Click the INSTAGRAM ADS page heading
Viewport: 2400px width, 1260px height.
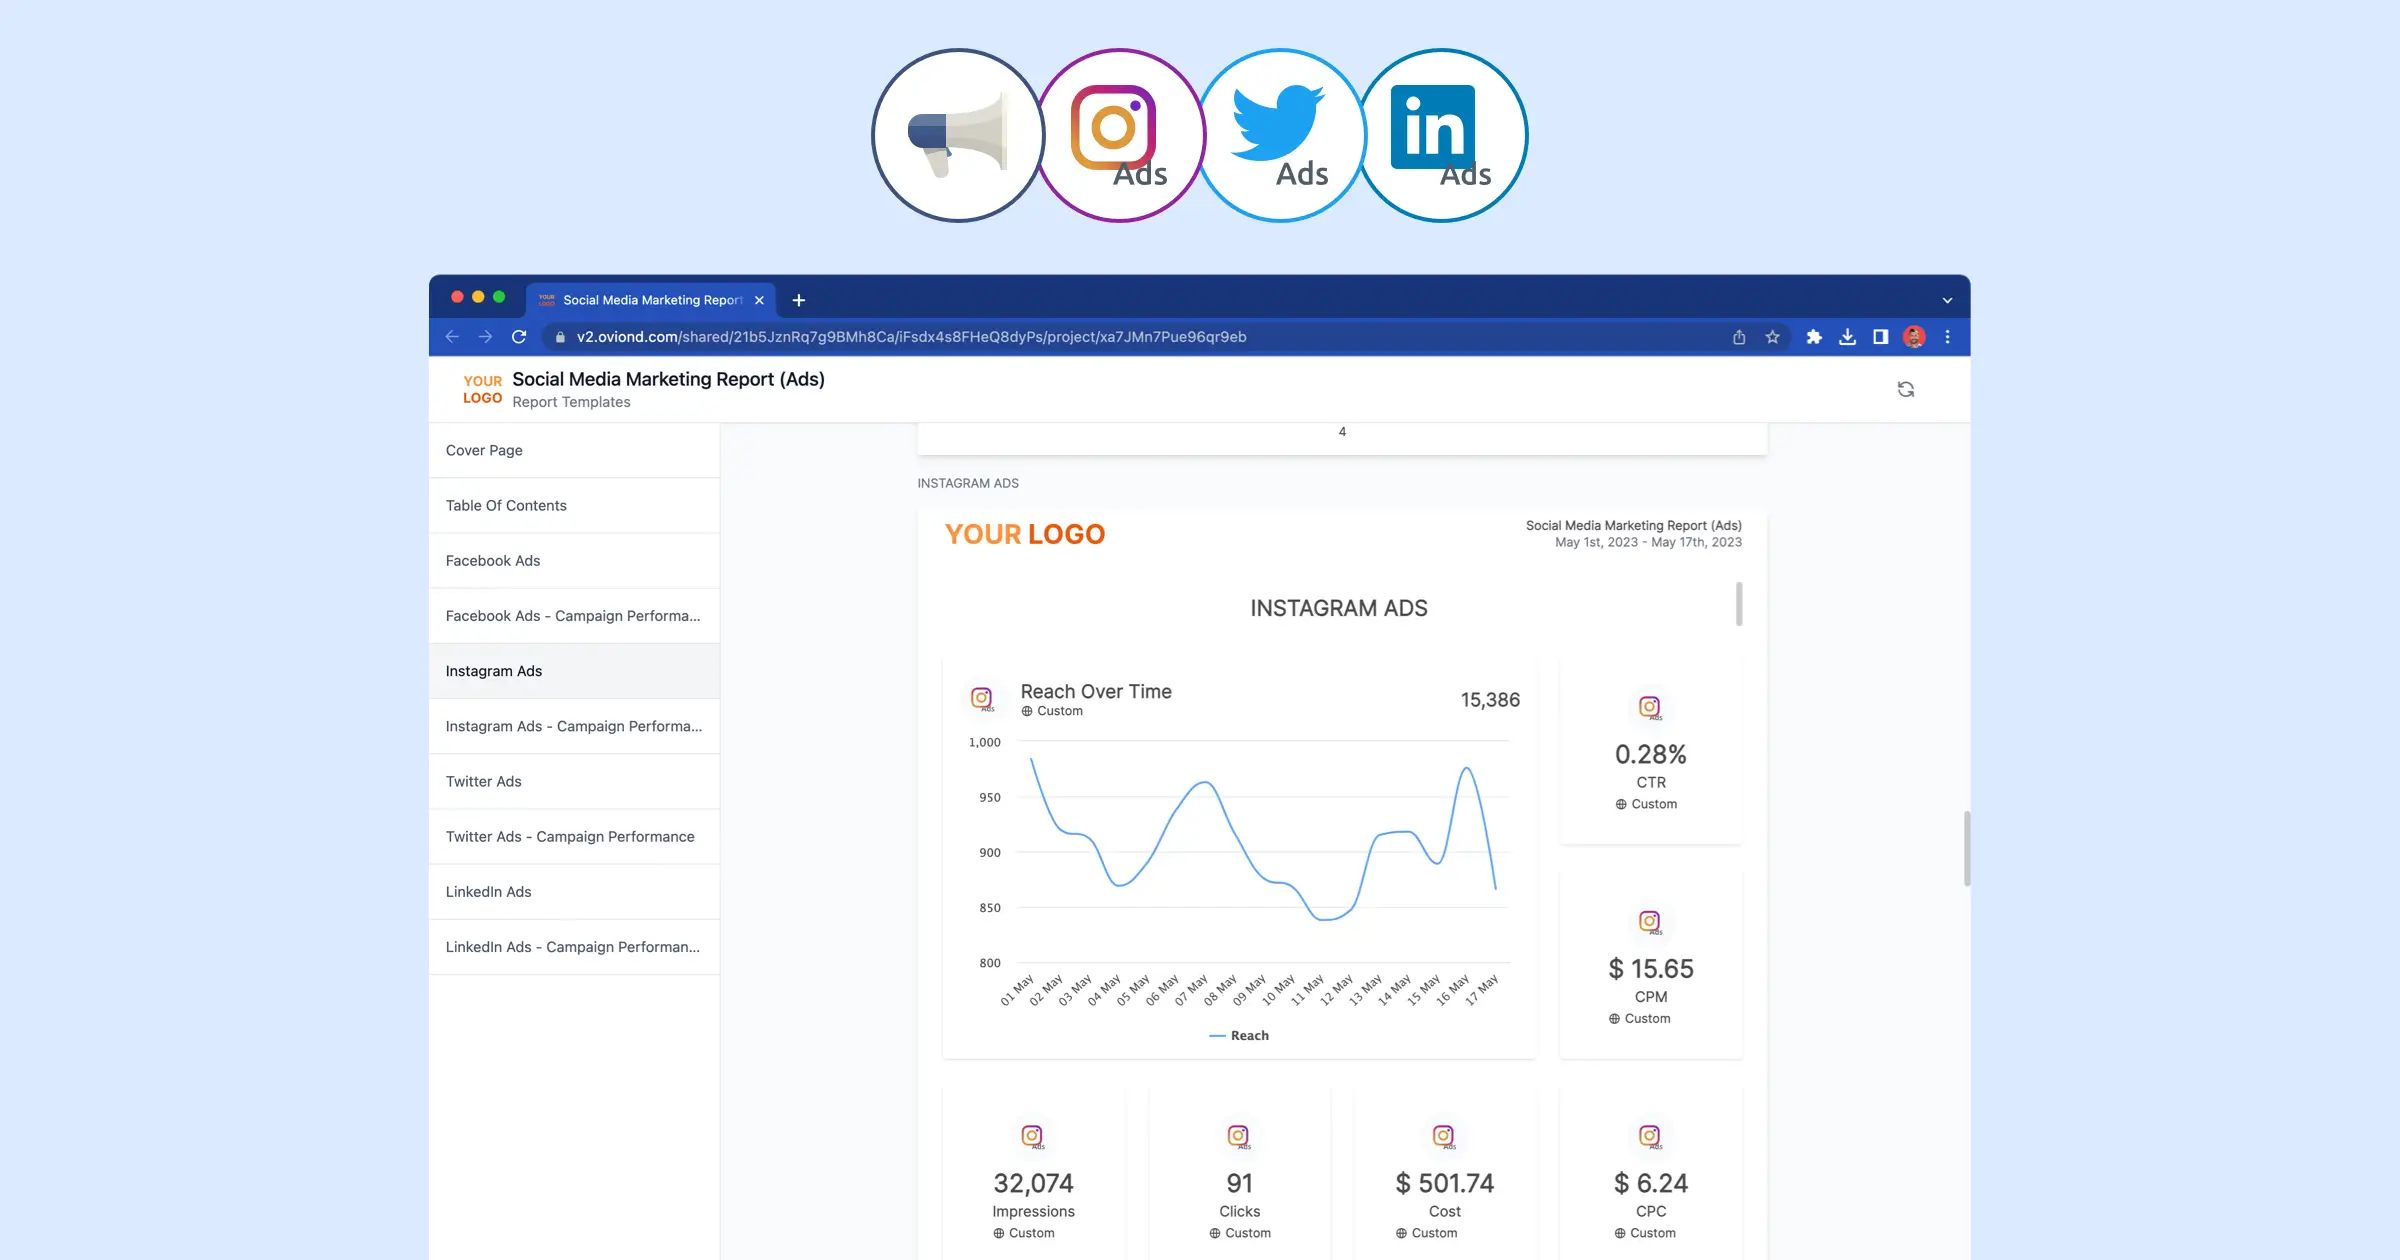click(x=1339, y=608)
